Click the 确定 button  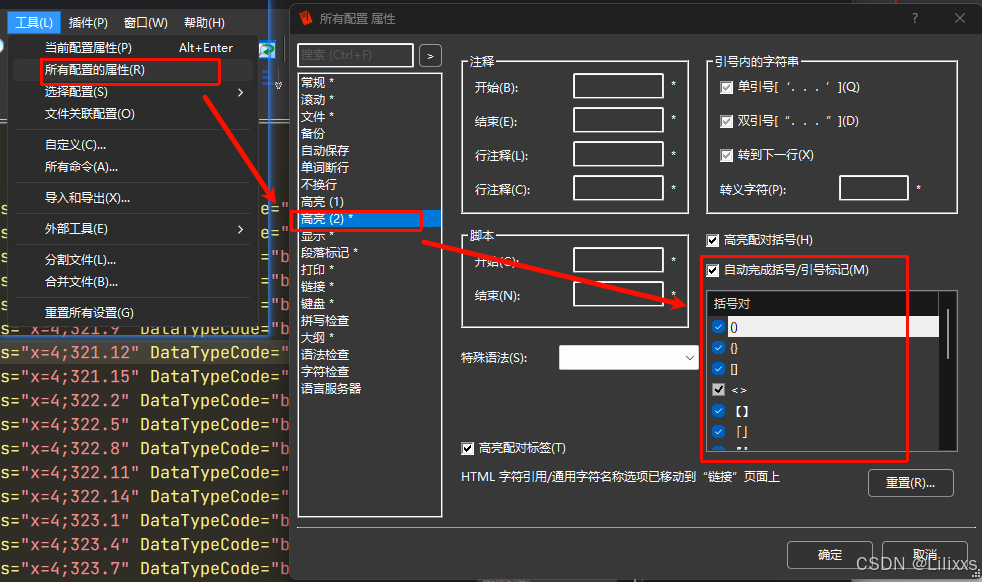[x=830, y=555]
